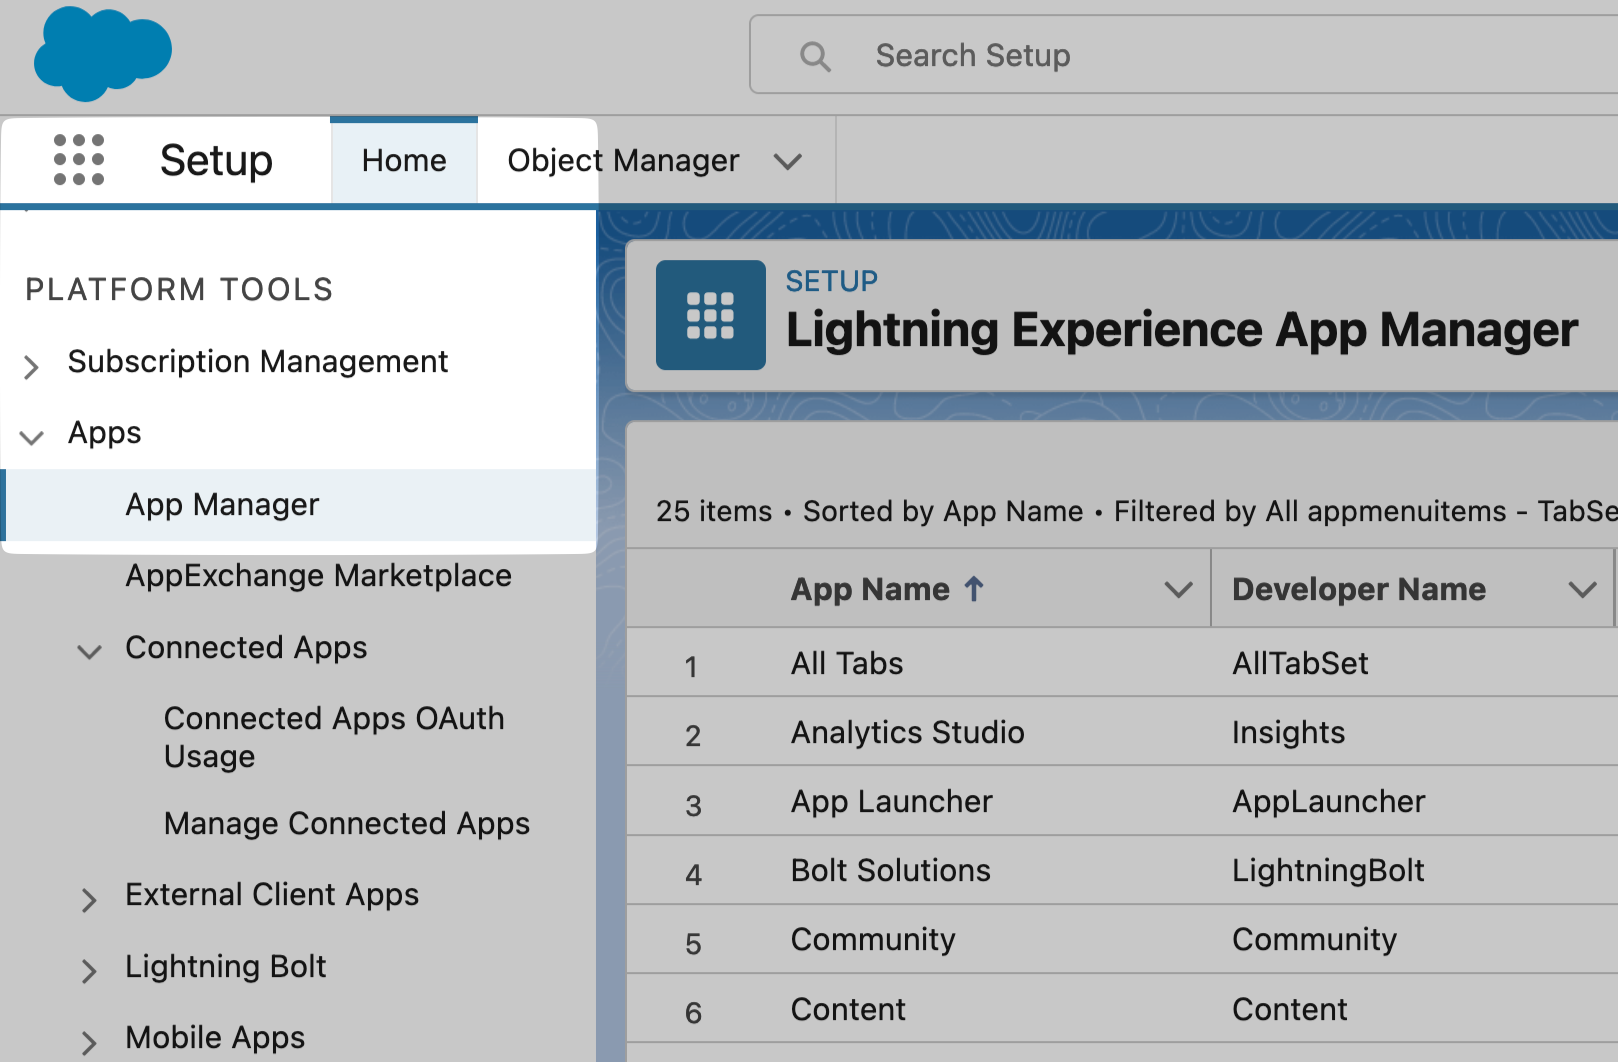
Task: Collapse the Connected Apps section
Action: click(x=90, y=652)
